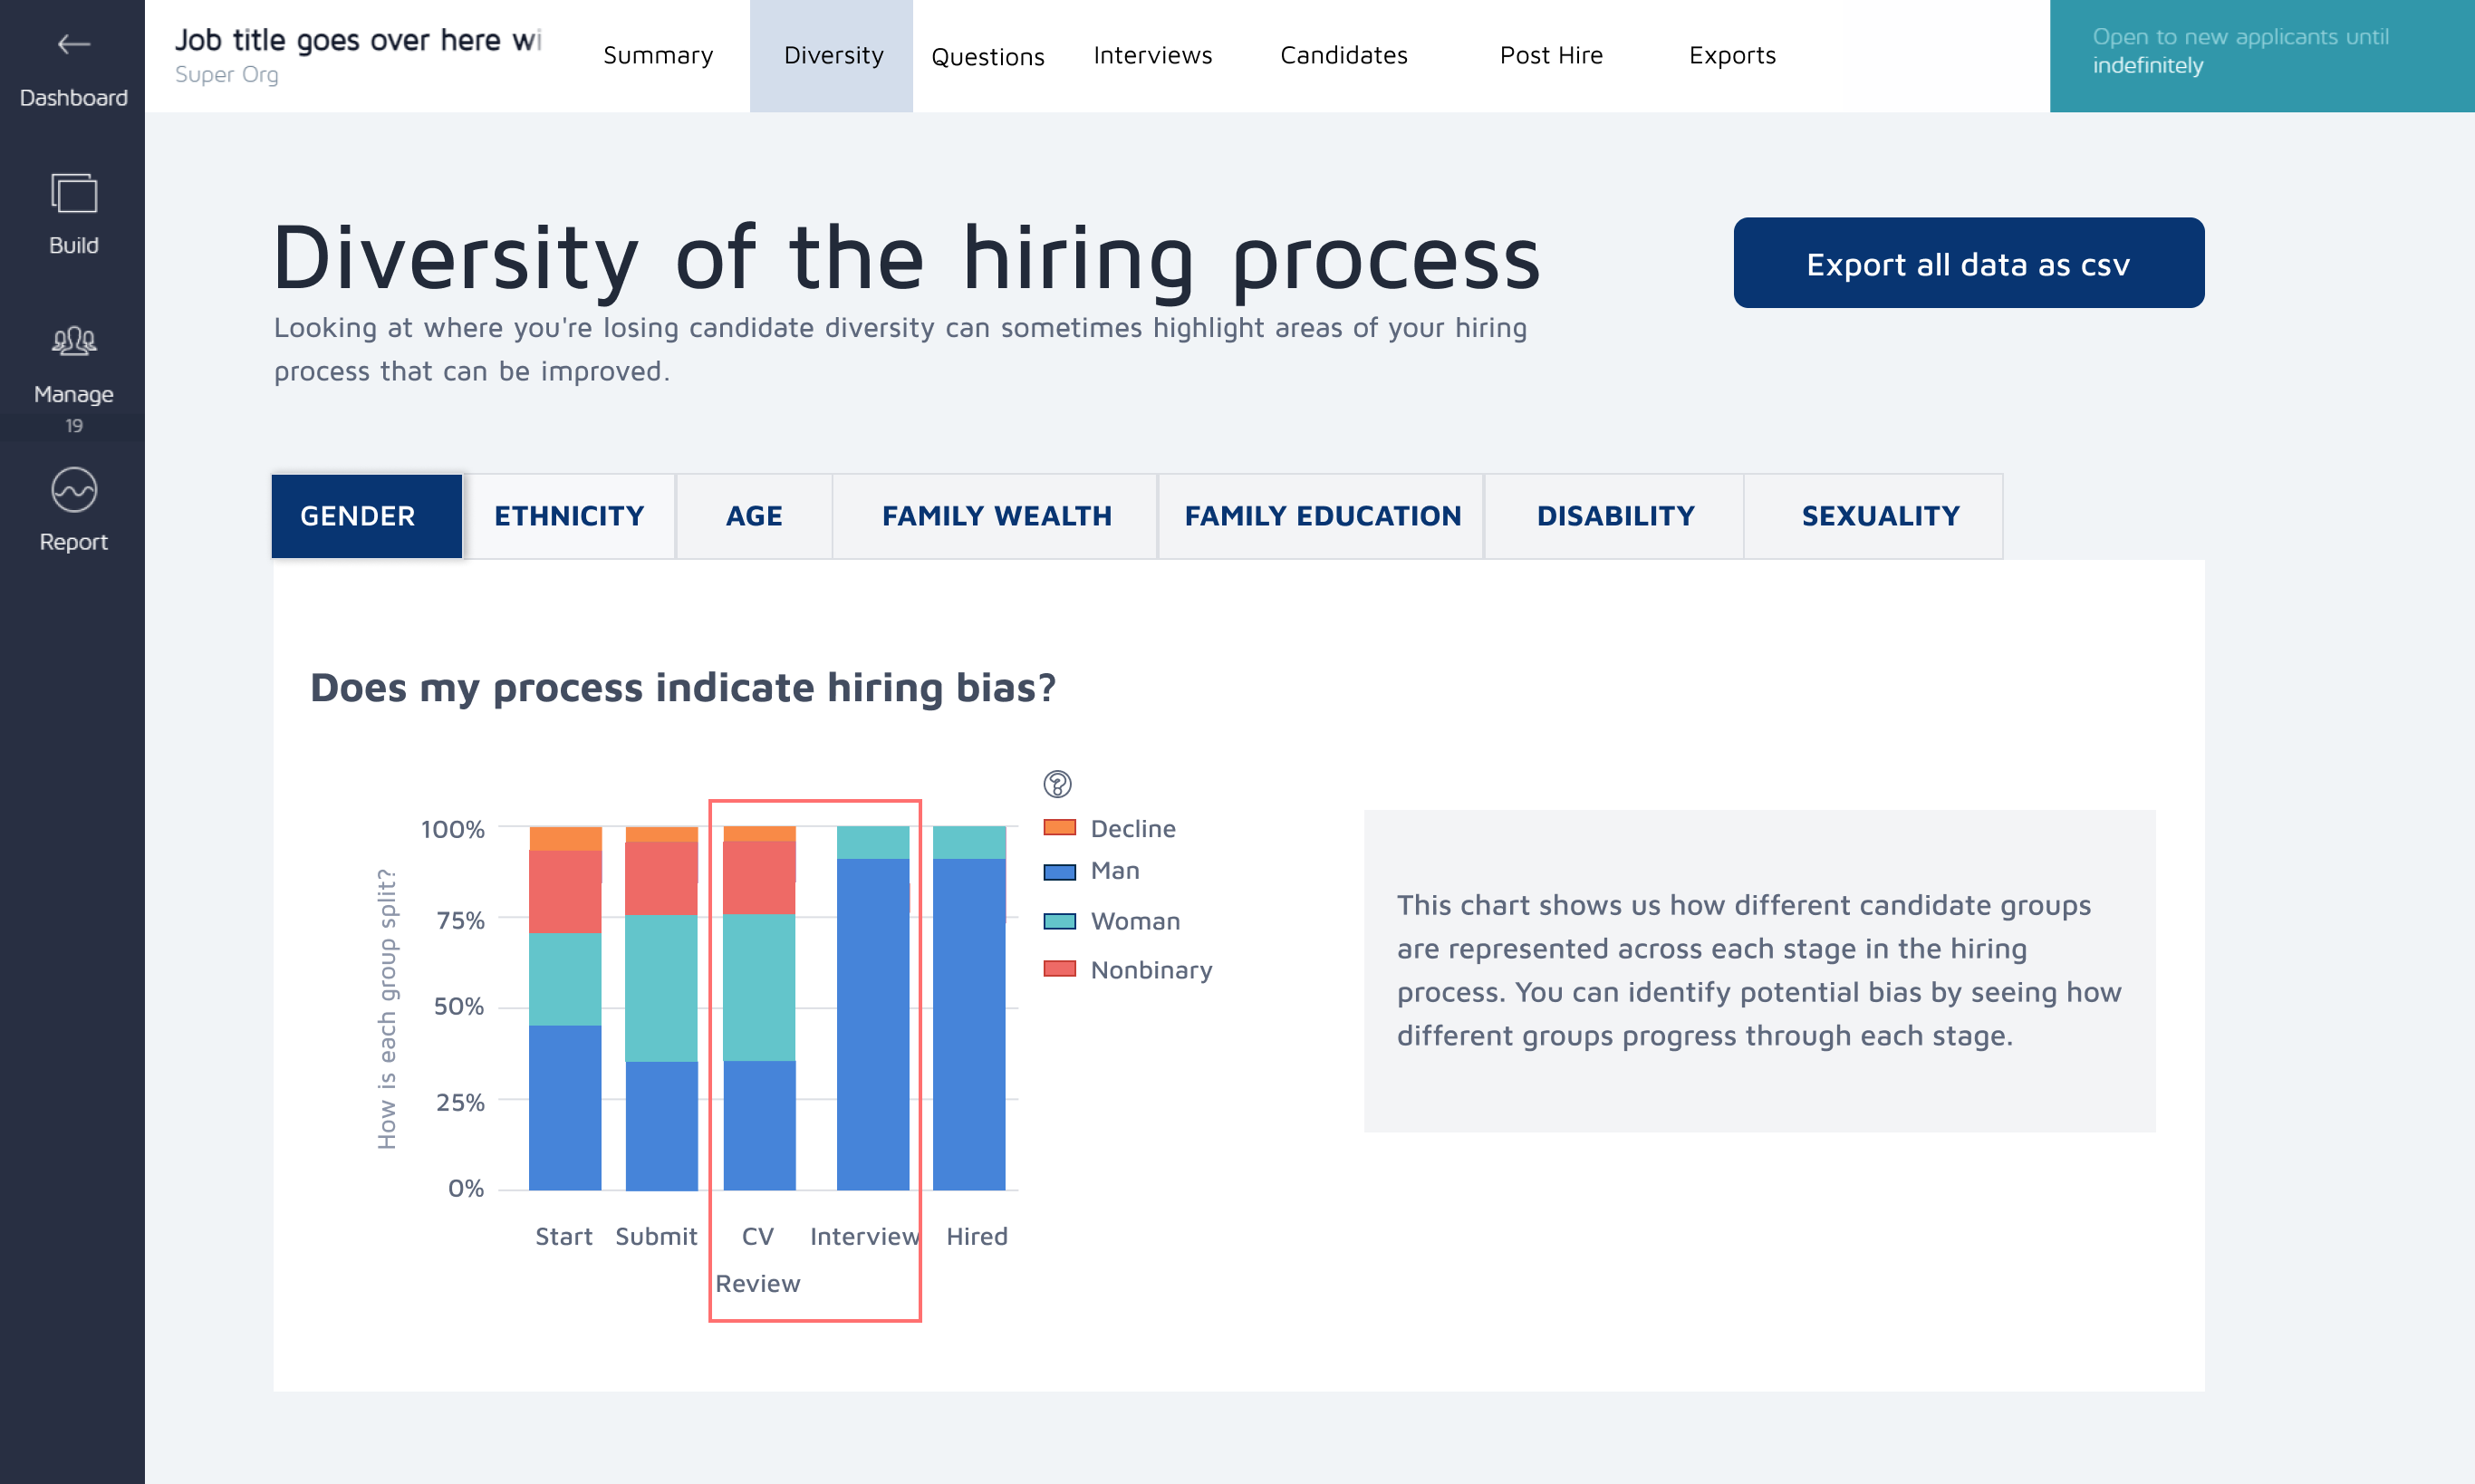Open the Manage people icon
Image resolution: width=2475 pixels, height=1484 pixels.
coord(73,342)
